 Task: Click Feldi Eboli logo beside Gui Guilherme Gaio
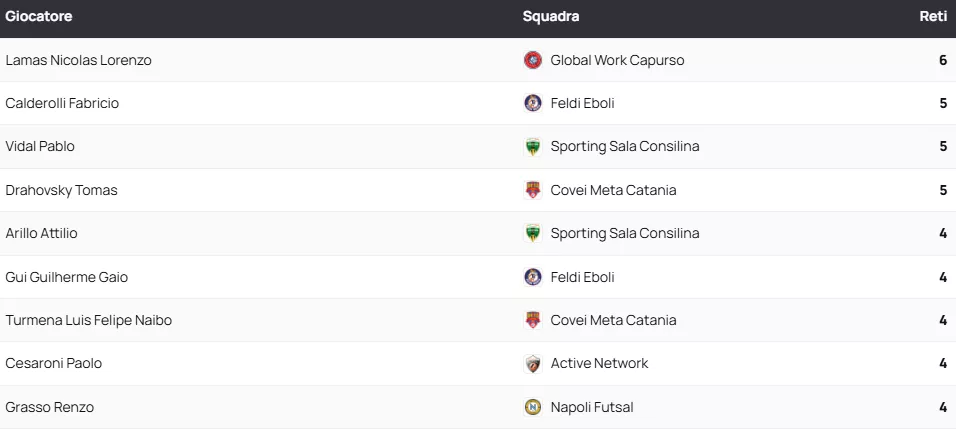pyautogui.click(x=532, y=277)
